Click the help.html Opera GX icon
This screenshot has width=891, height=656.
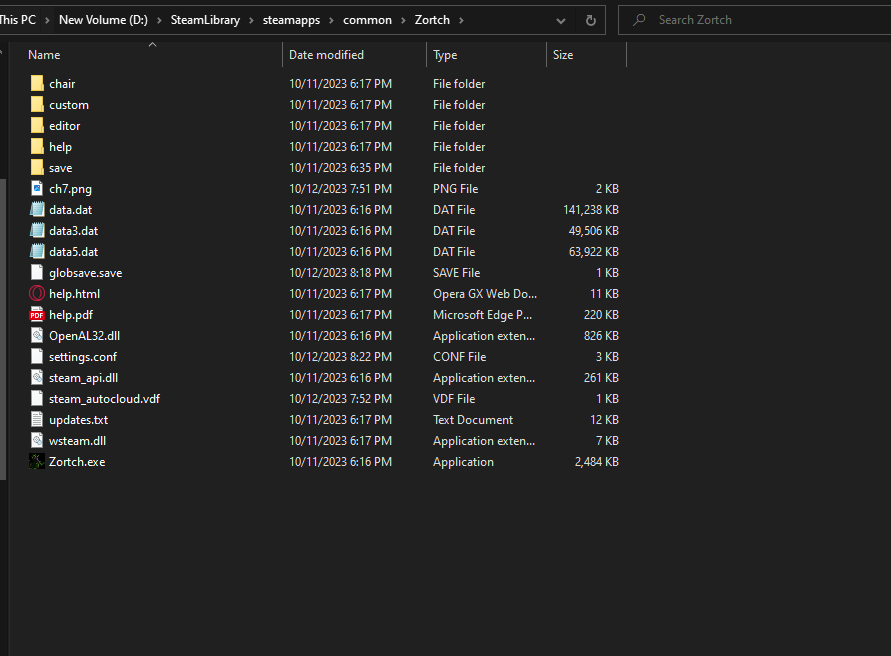37,294
